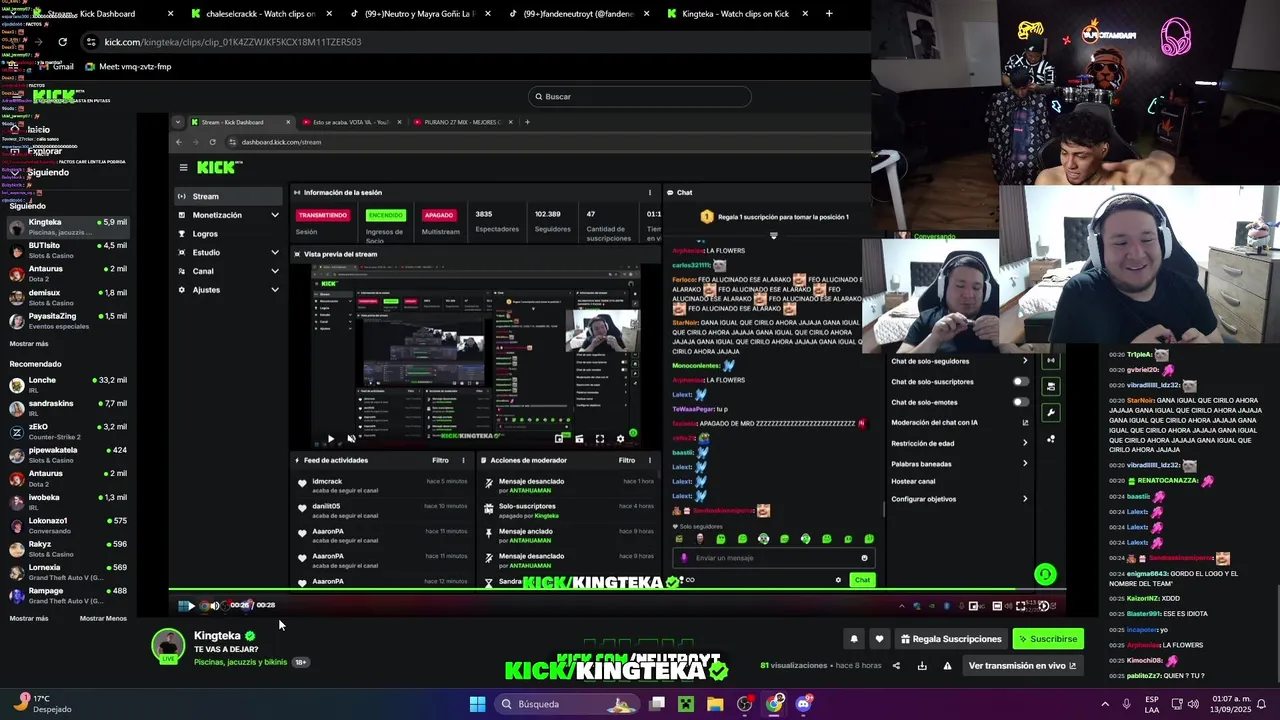Open sandraskins recommended channel
Screen dimensions: 1280x720
point(68,408)
